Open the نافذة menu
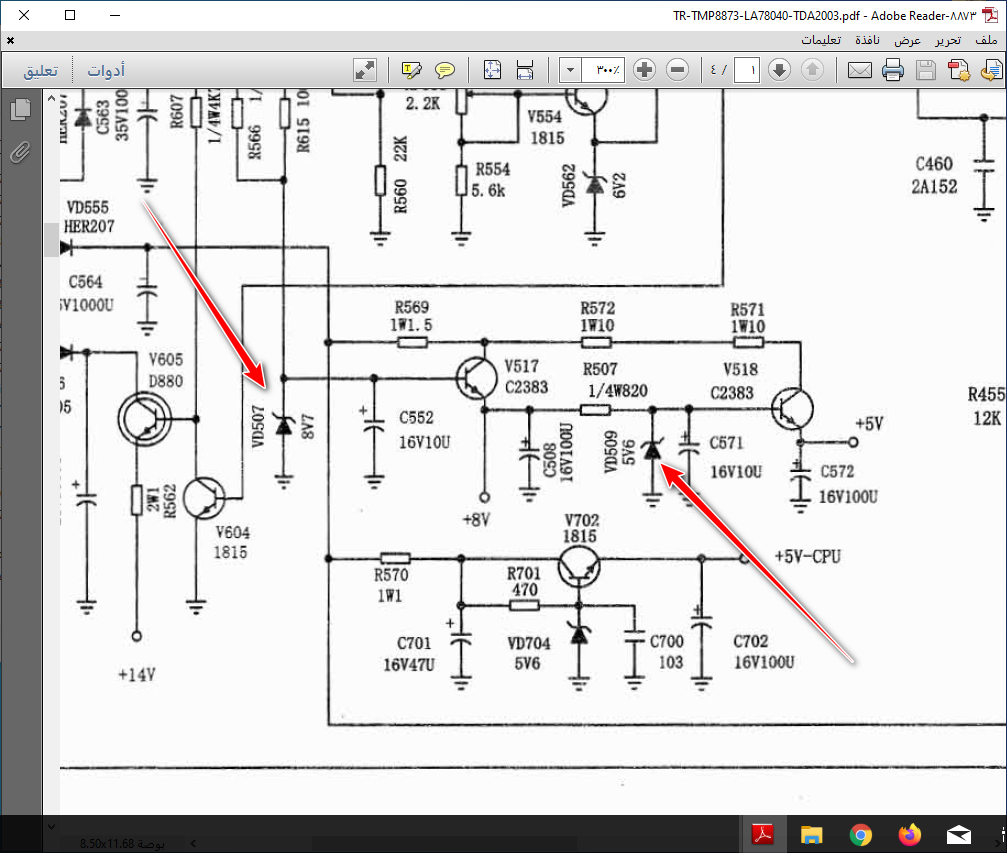Viewport: 1007px width, 853px height. (867, 40)
